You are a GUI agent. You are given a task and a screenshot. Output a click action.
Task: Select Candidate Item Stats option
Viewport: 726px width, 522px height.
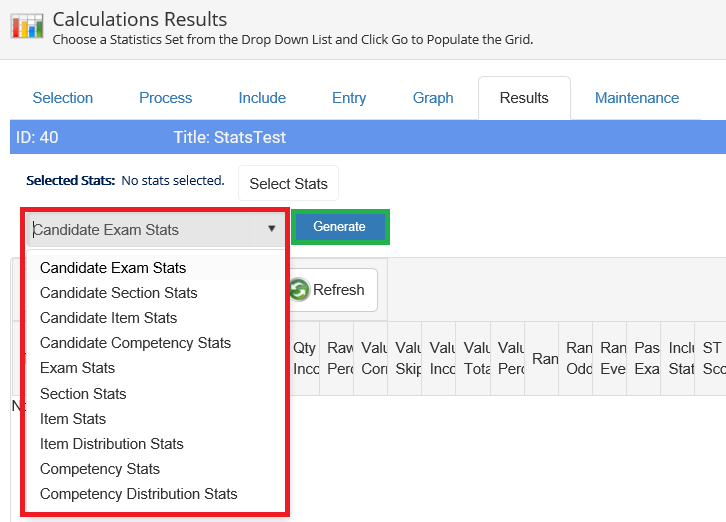108,318
